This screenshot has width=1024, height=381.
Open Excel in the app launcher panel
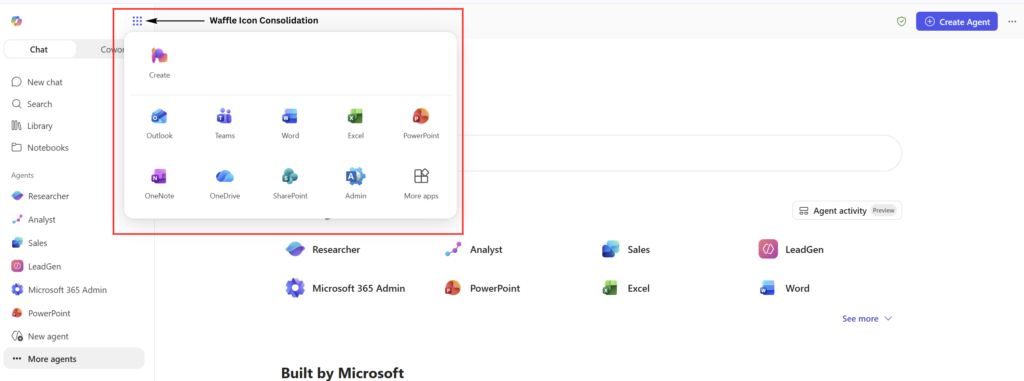click(x=355, y=124)
